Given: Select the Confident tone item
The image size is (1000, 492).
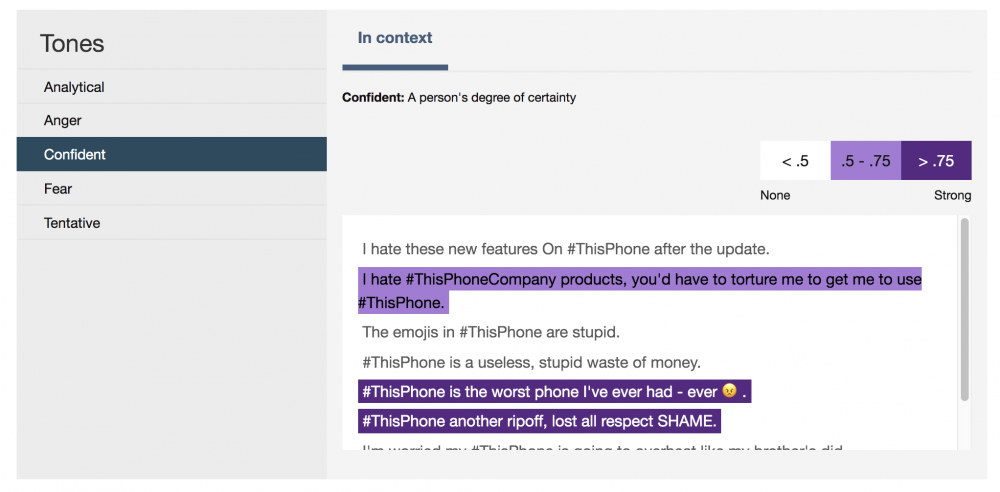Looking at the screenshot, I should [x=172, y=154].
